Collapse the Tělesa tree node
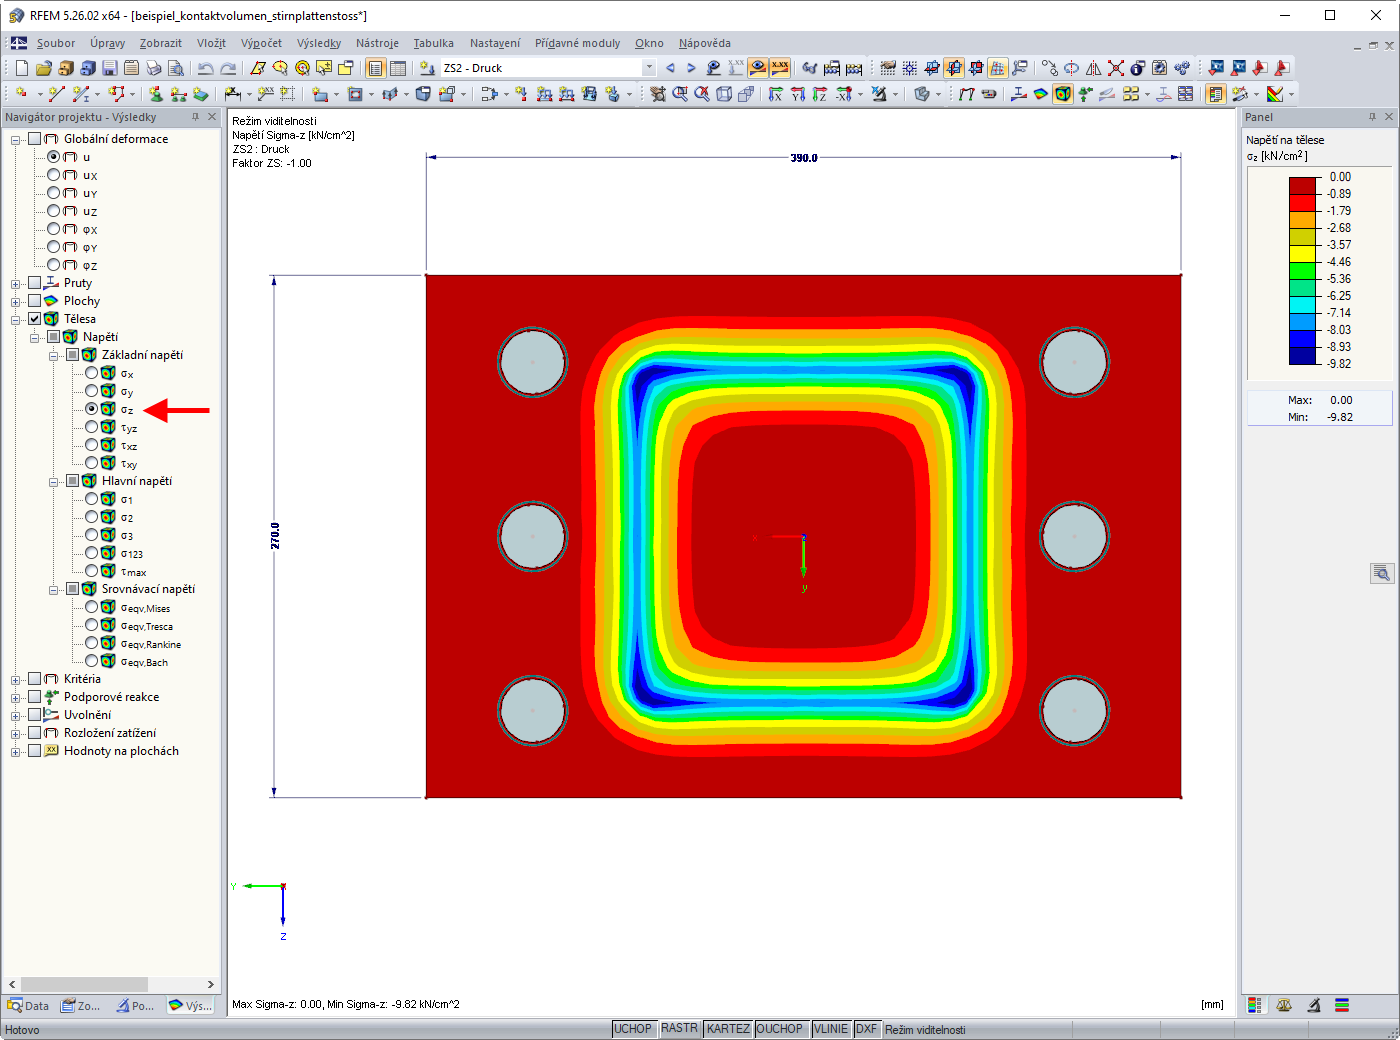 (x=16, y=320)
